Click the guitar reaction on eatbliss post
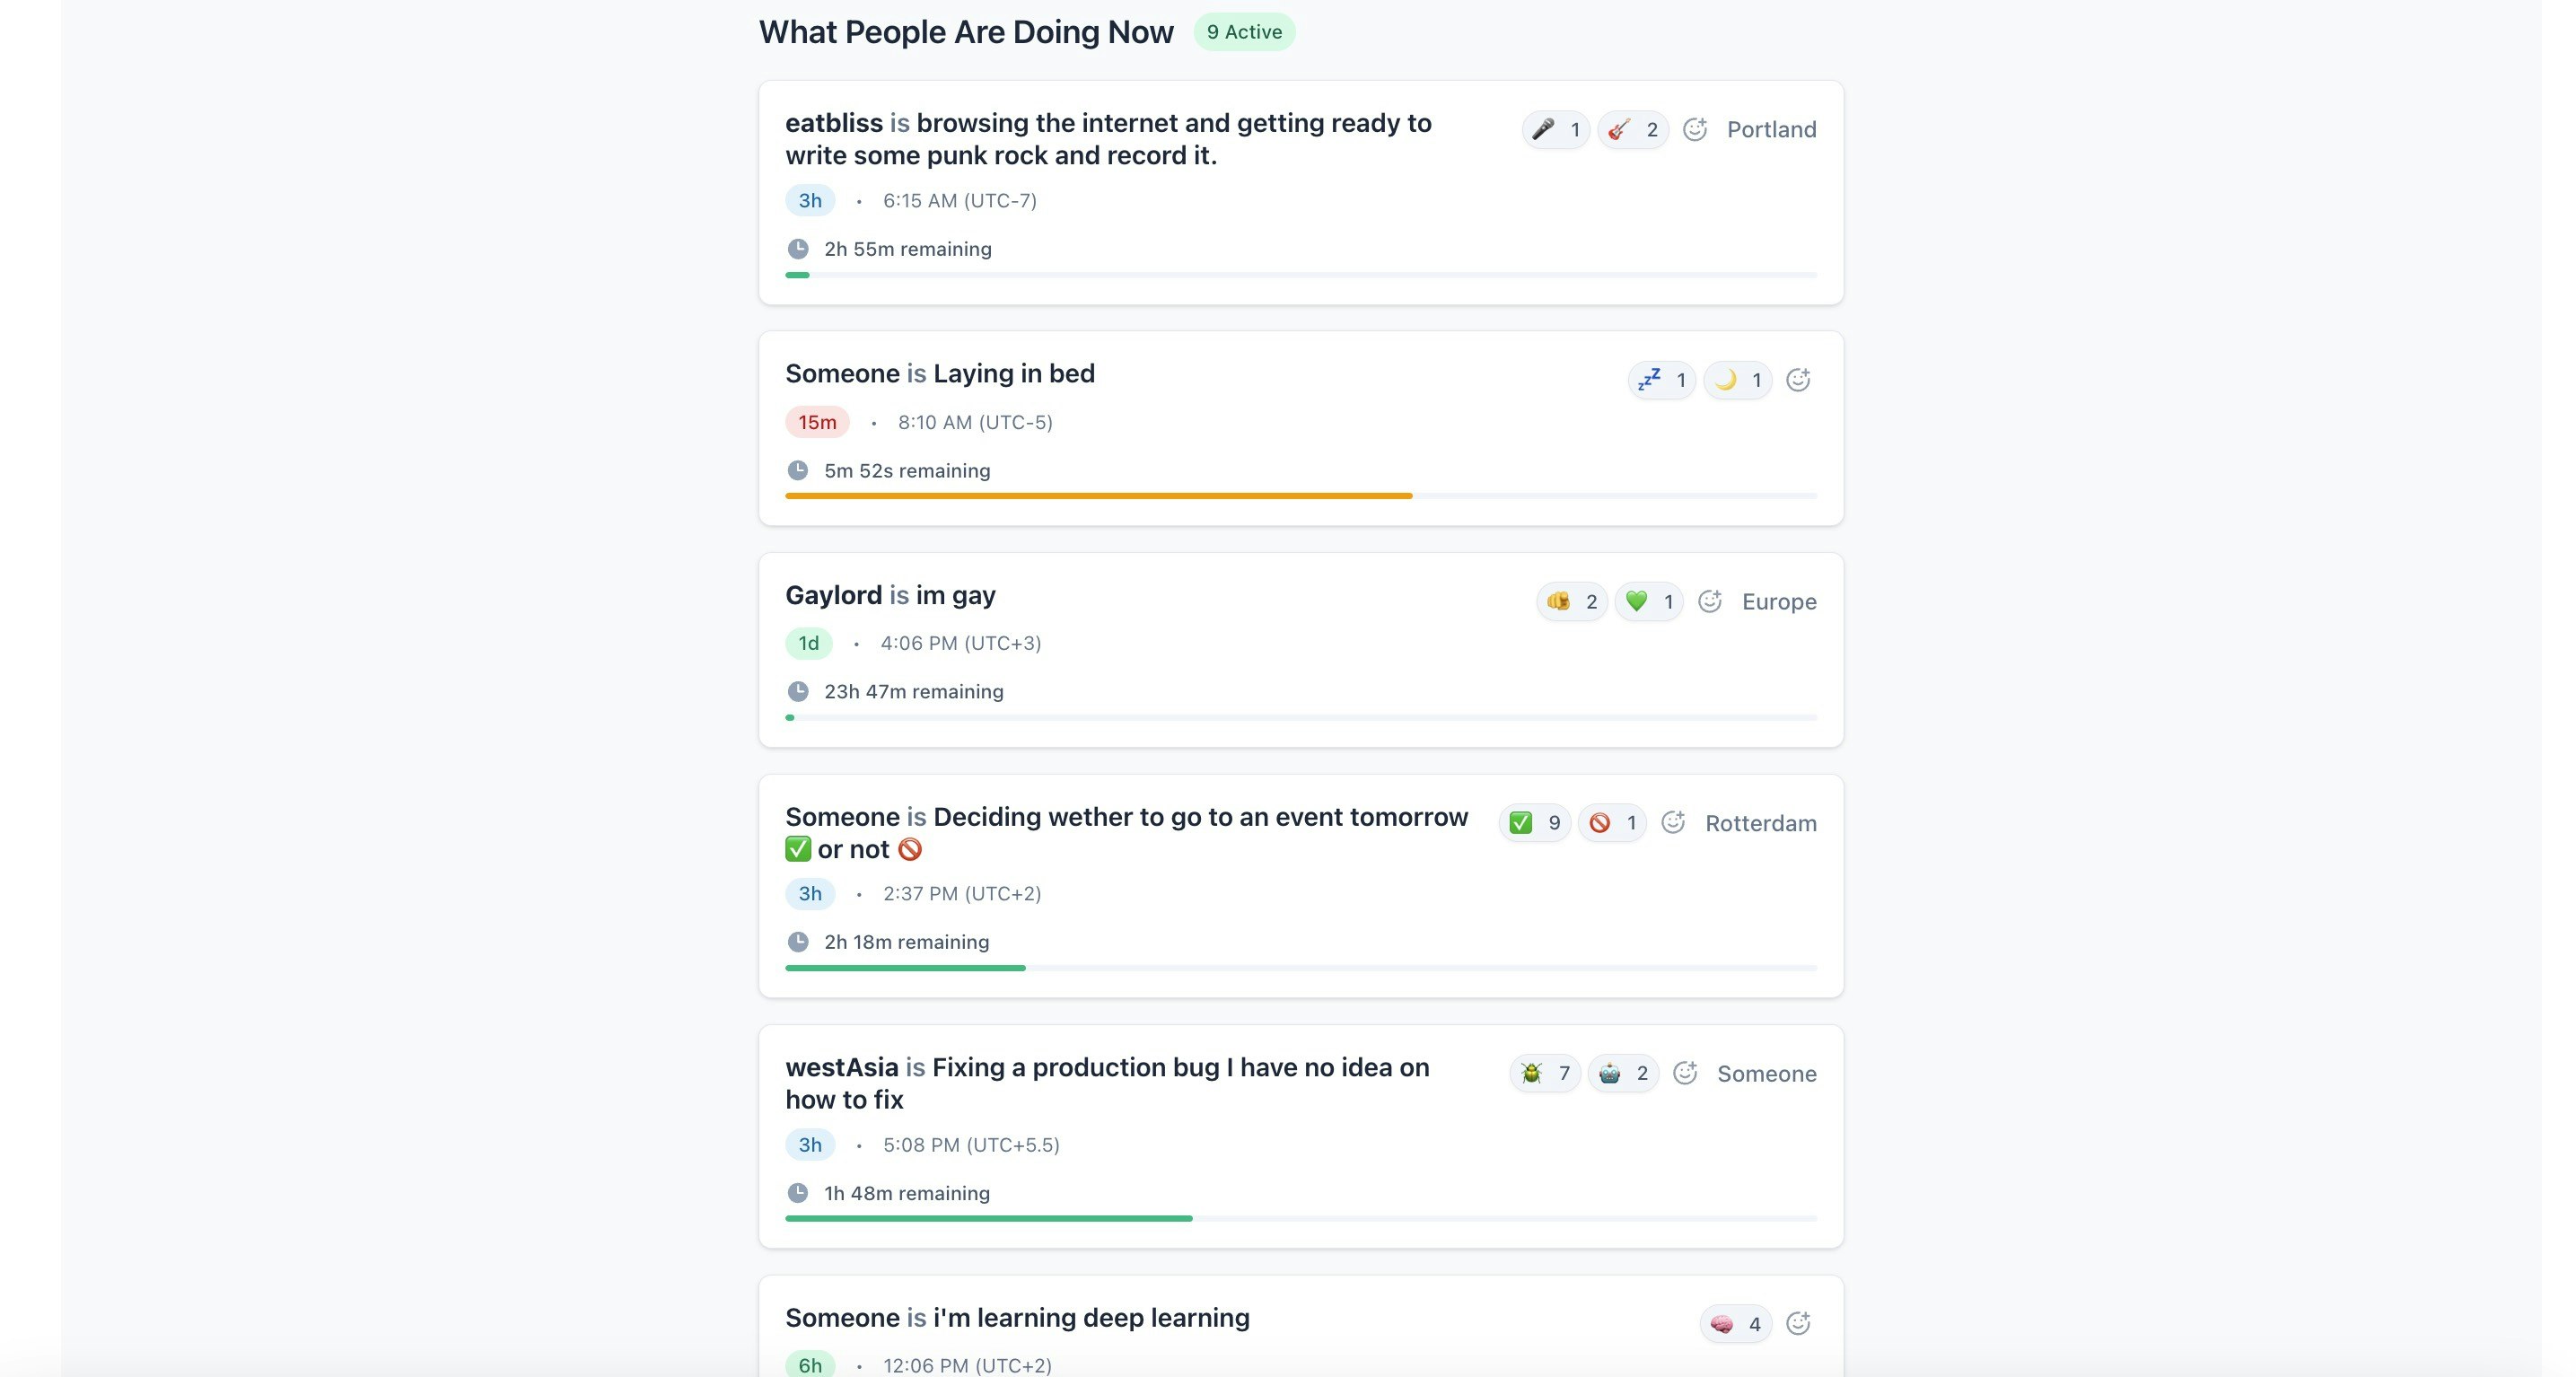The width and height of the screenshot is (2576, 1377). tap(1632, 130)
